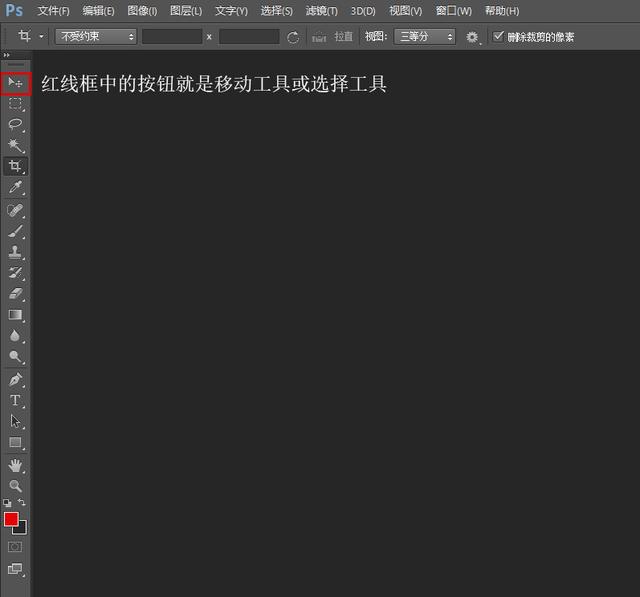Open the 三等分 view overlay dropdown

424,37
